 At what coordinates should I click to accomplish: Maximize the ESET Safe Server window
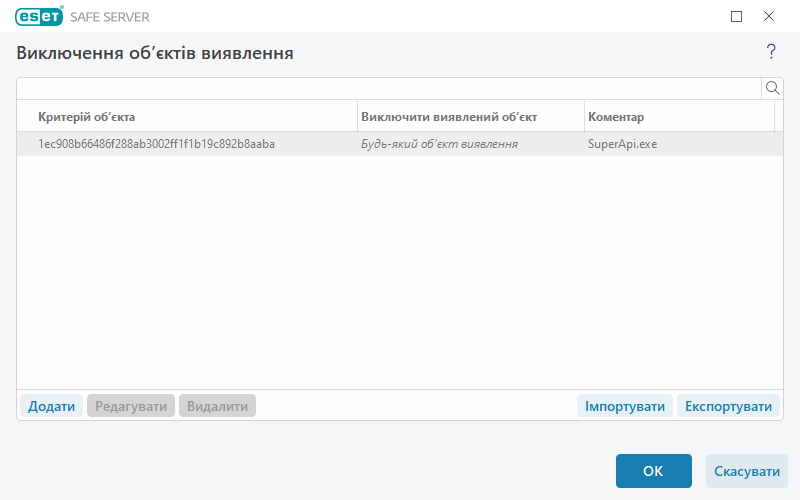coord(737,16)
